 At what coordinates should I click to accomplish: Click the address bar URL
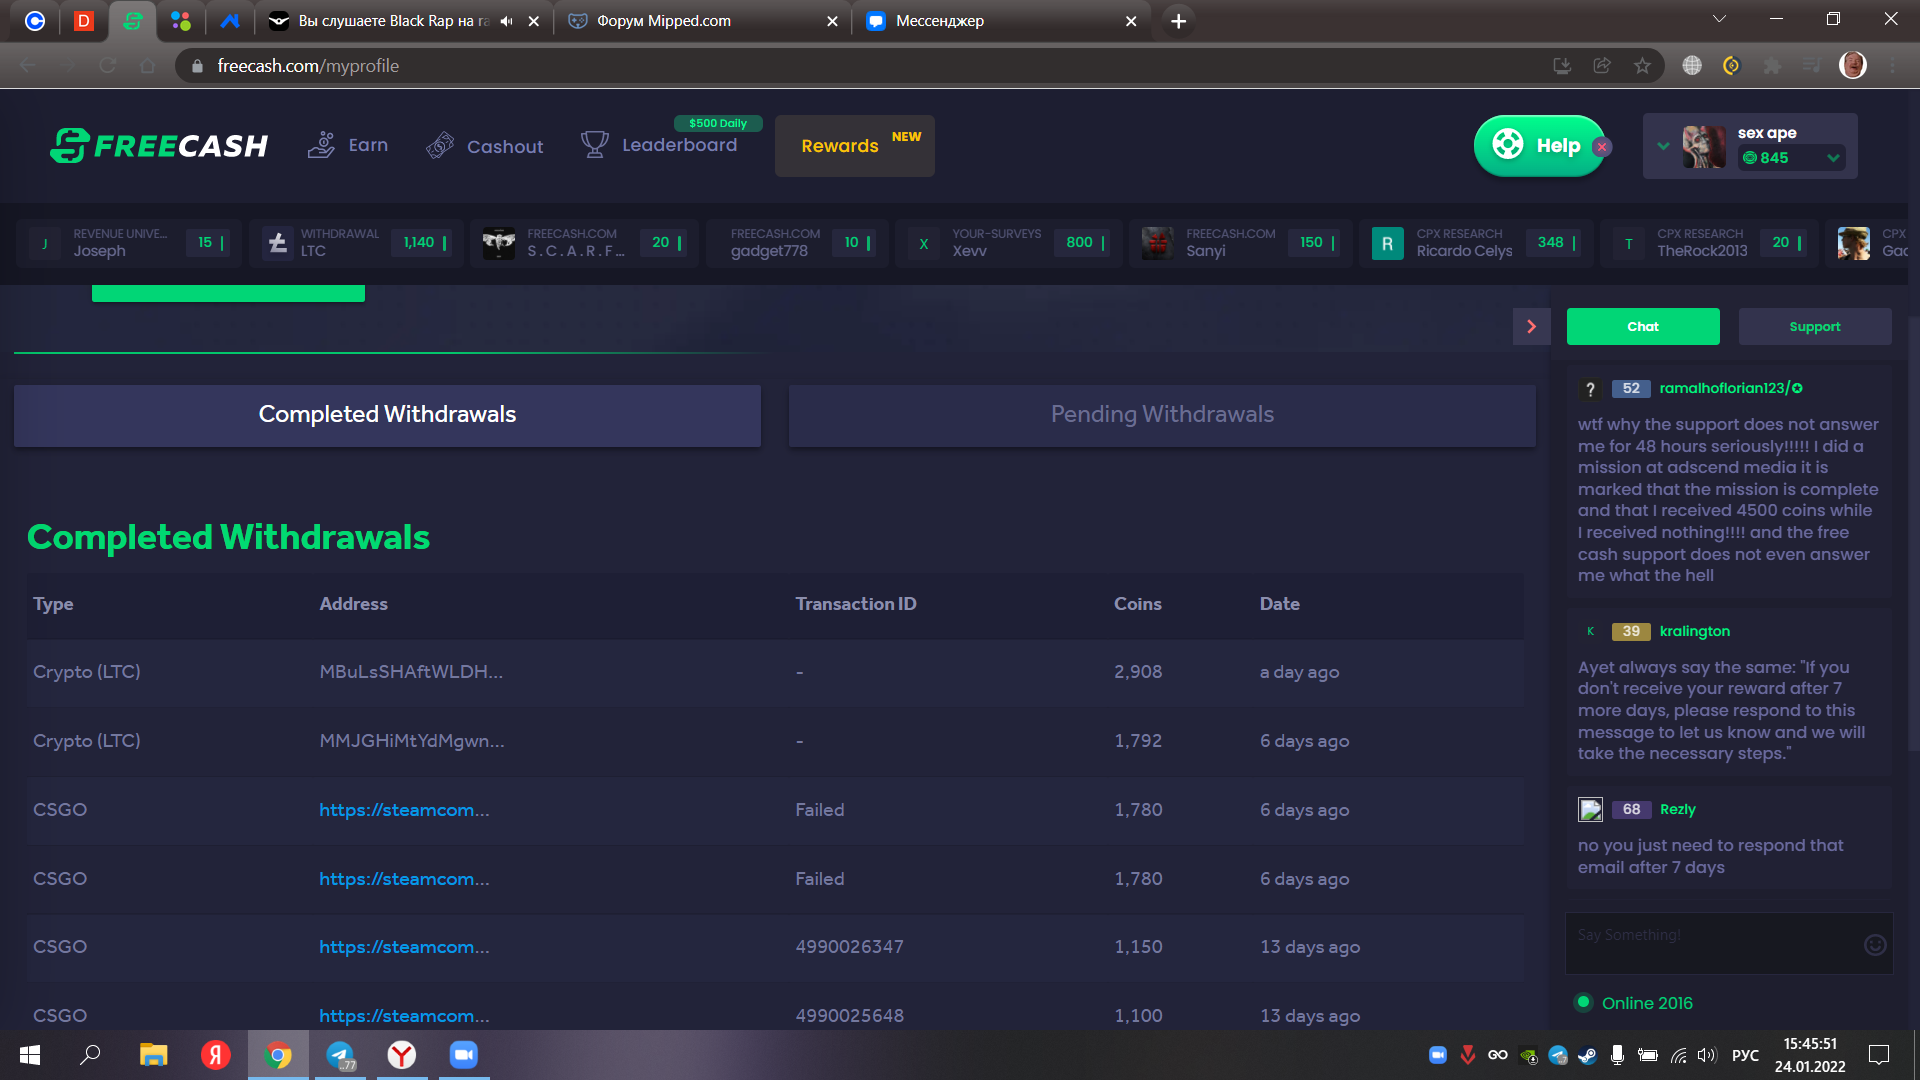click(308, 66)
